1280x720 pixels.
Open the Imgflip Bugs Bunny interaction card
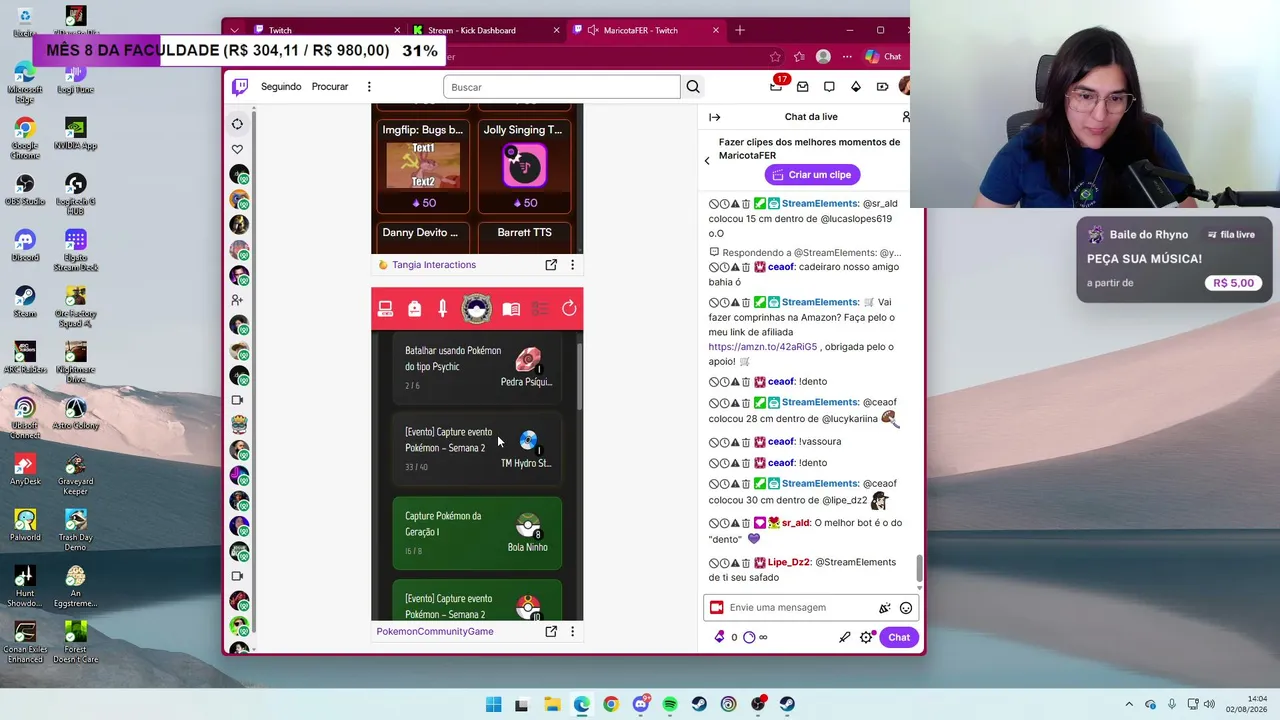(423, 167)
